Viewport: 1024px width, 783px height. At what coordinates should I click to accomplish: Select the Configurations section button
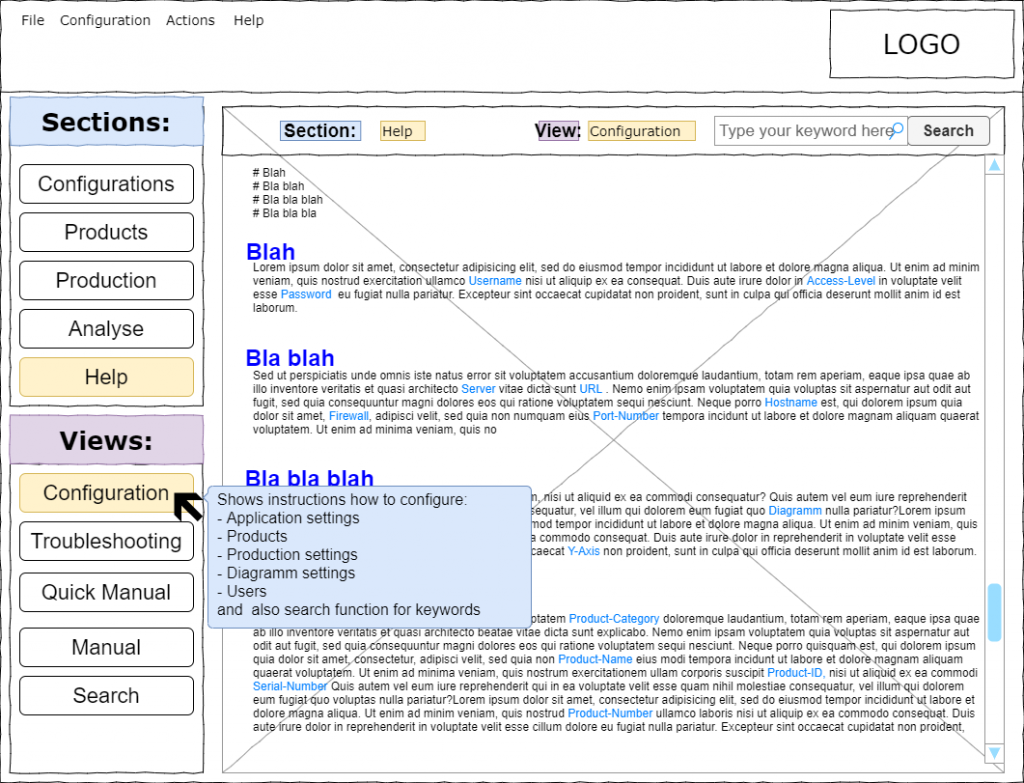106,184
